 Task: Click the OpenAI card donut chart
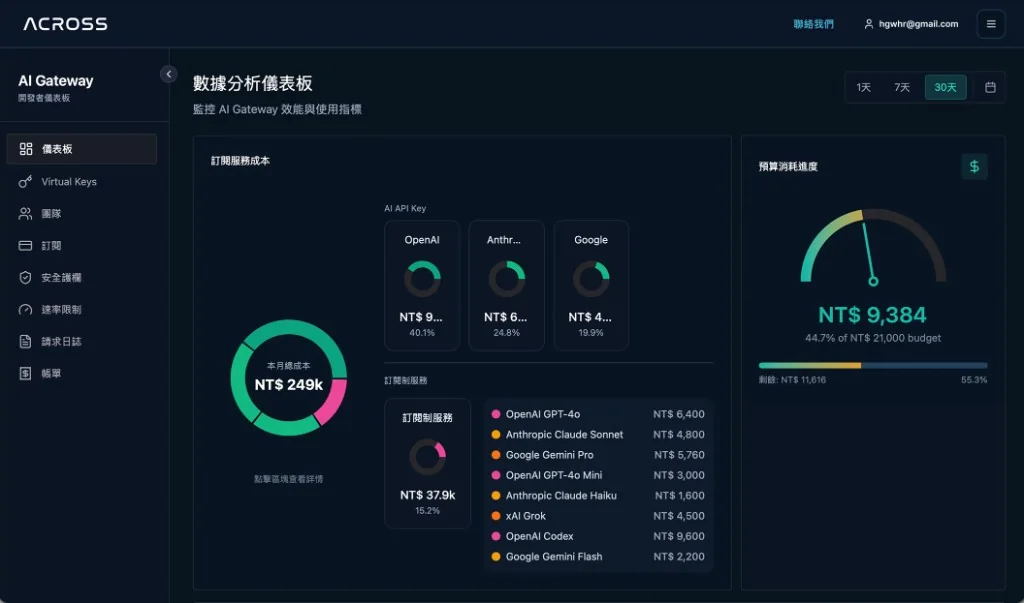(x=422, y=279)
